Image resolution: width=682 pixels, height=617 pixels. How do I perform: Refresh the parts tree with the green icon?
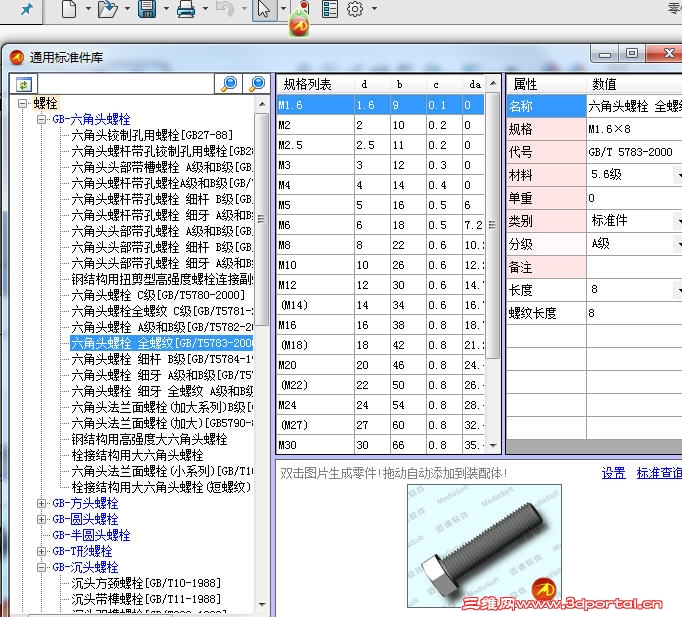click(x=23, y=84)
